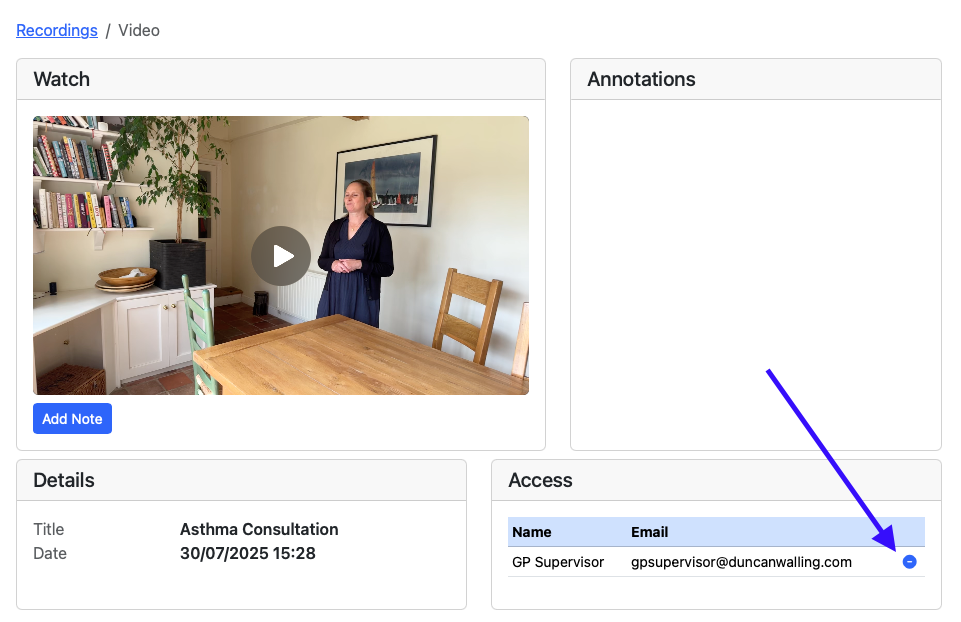The image size is (961, 622).
Task: Click the Access panel header
Action: [x=540, y=480]
